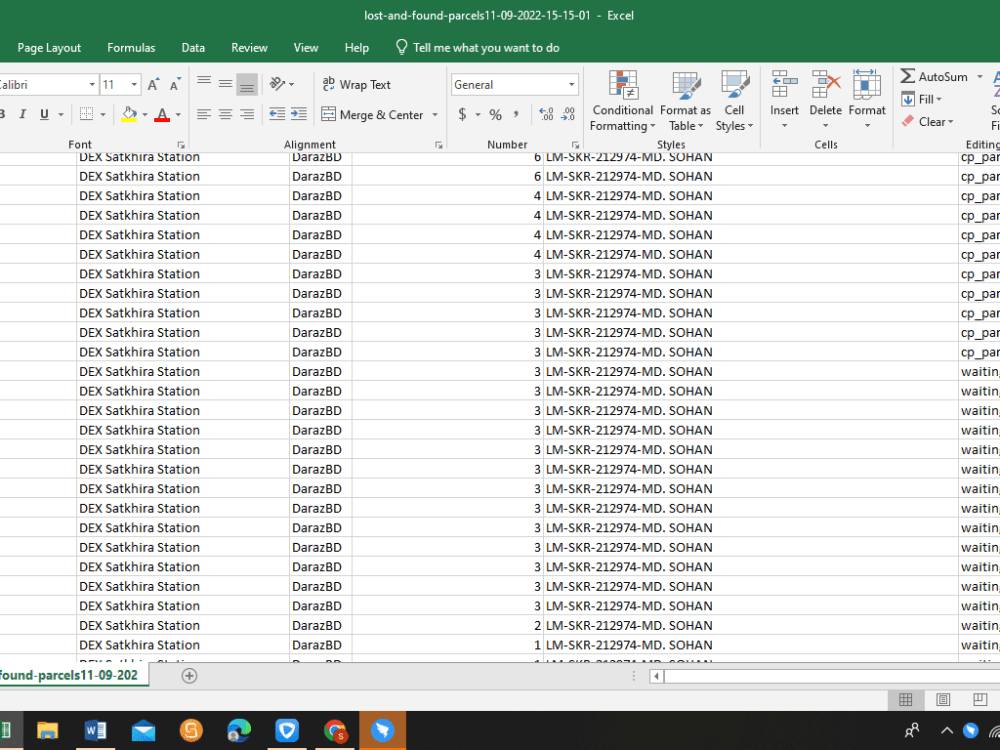
Task: Toggle Wrap Text
Action: coord(356,84)
